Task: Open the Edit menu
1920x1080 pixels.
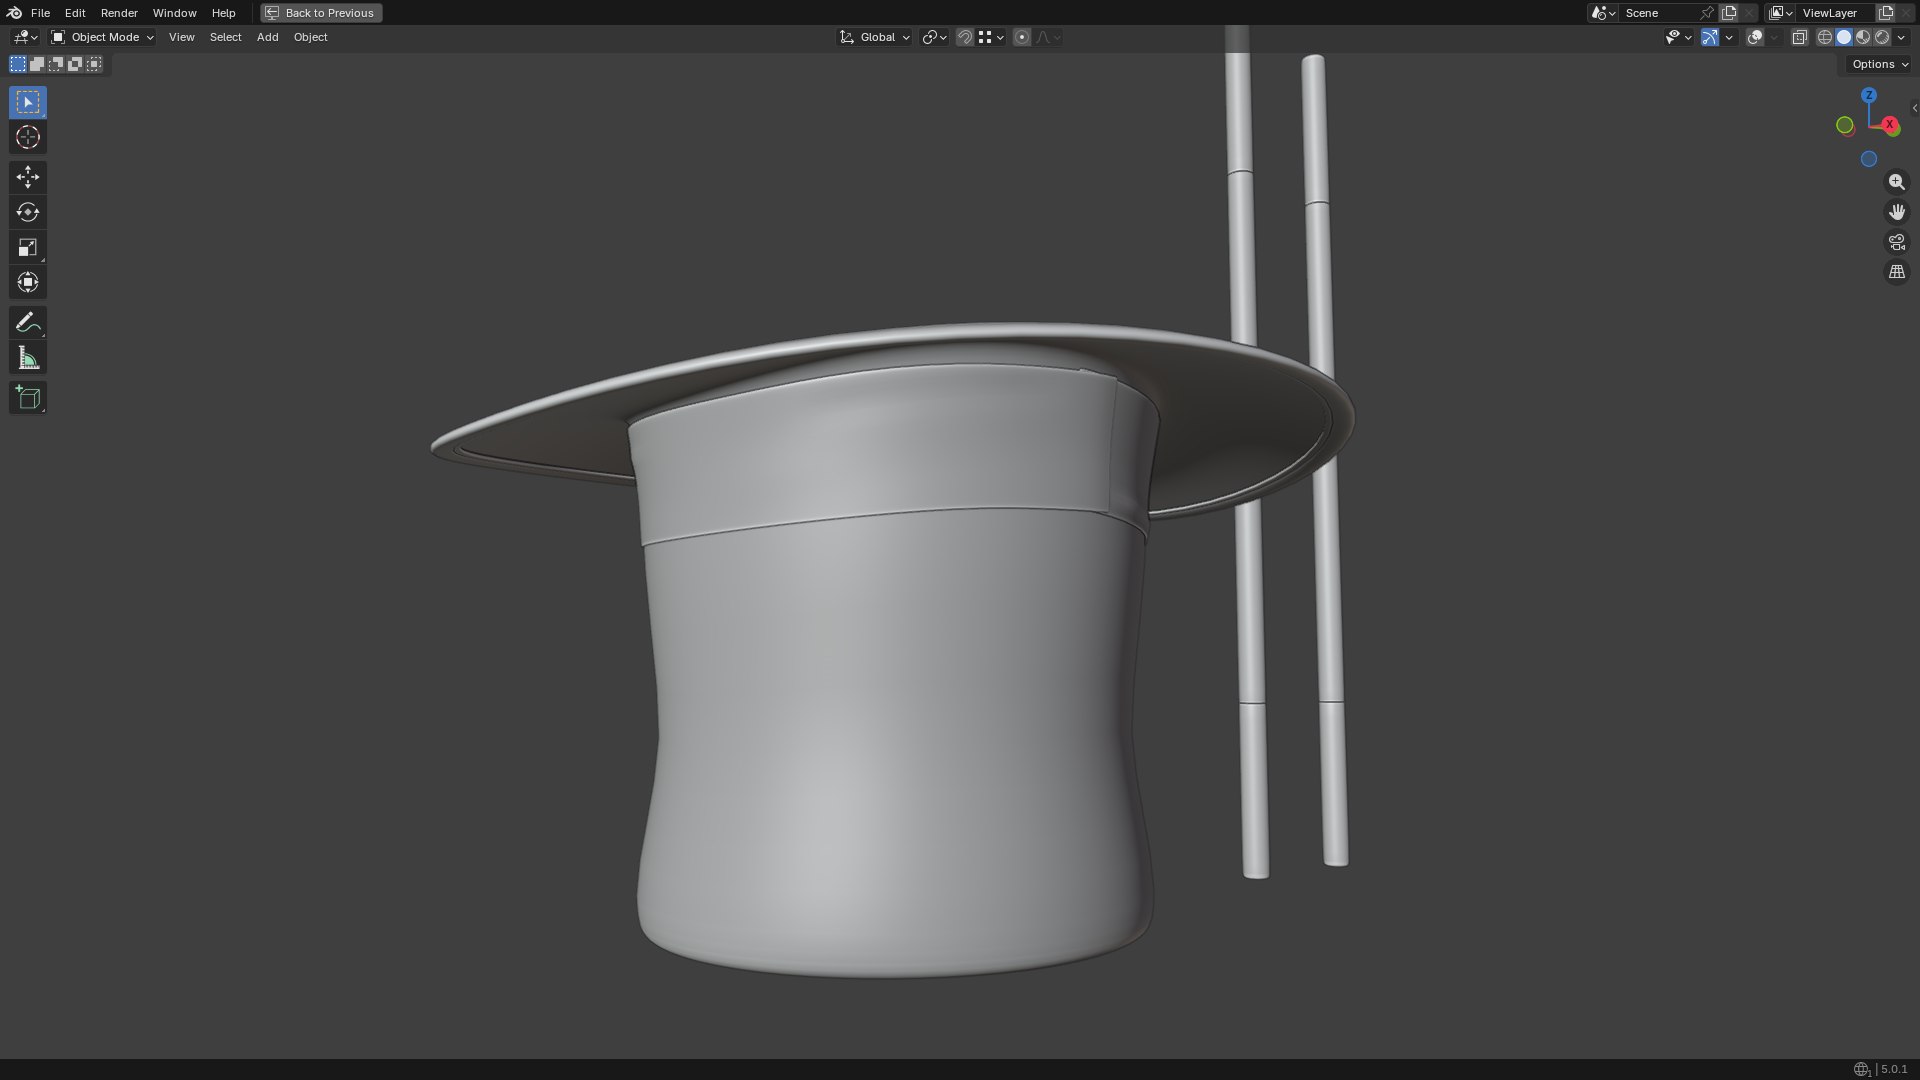Action: pyautogui.click(x=75, y=13)
